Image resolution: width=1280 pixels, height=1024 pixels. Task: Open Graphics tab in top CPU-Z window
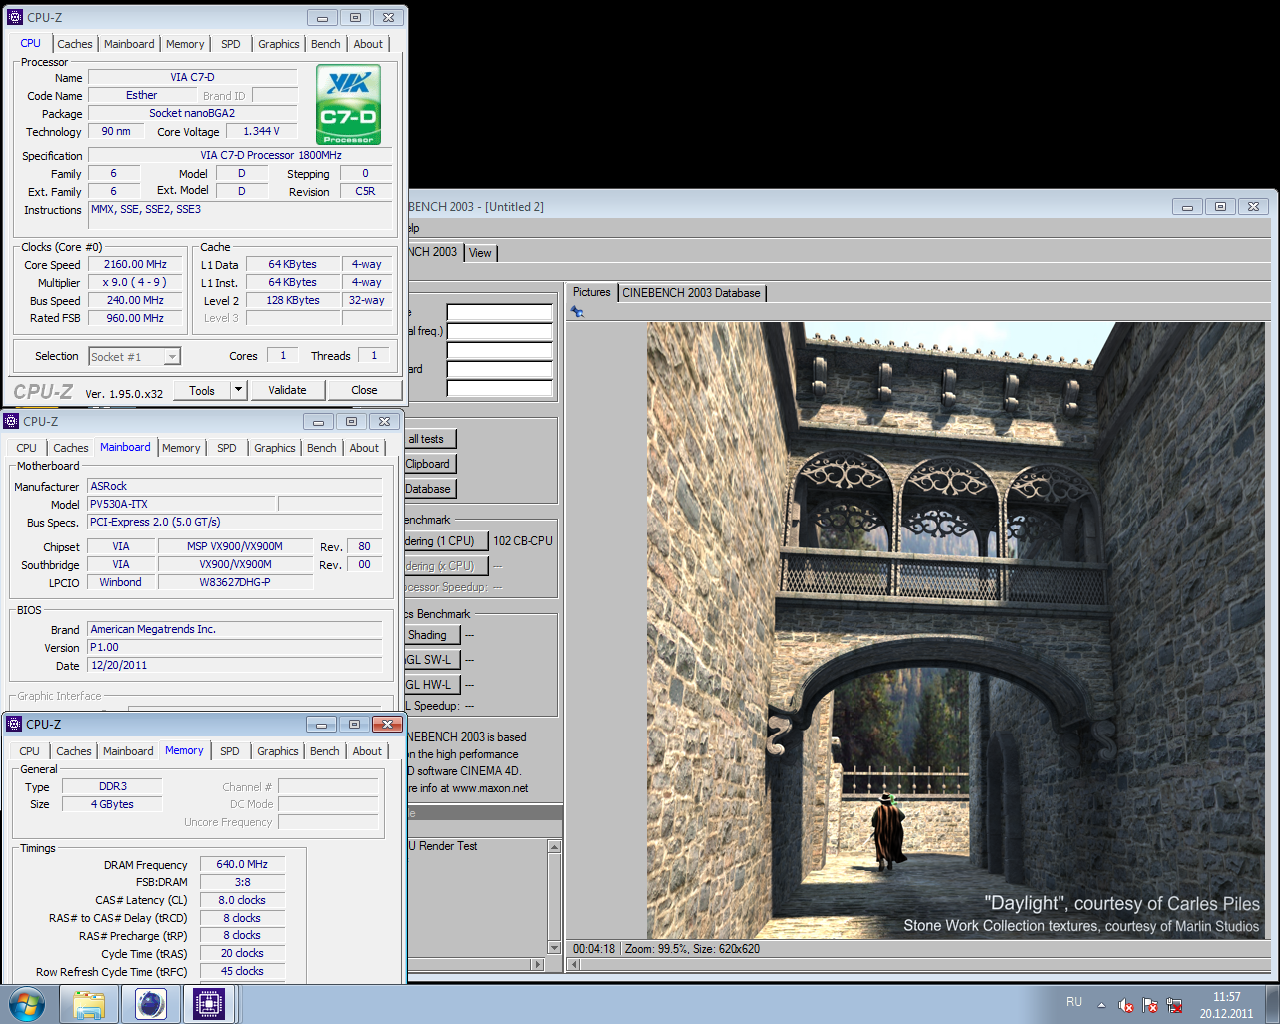pyautogui.click(x=278, y=44)
